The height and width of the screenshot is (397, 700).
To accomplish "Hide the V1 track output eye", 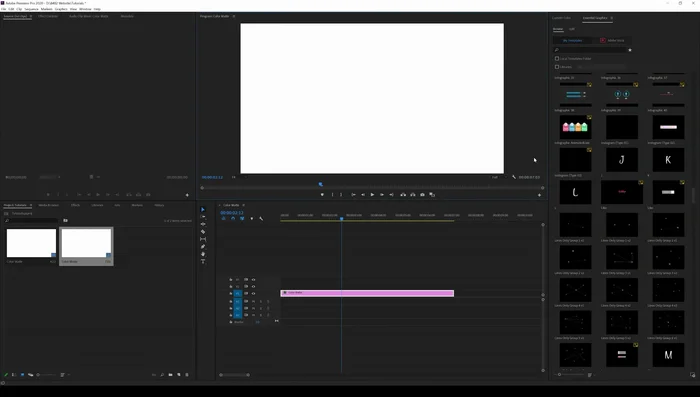I will pyautogui.click(x=253, y=294).
